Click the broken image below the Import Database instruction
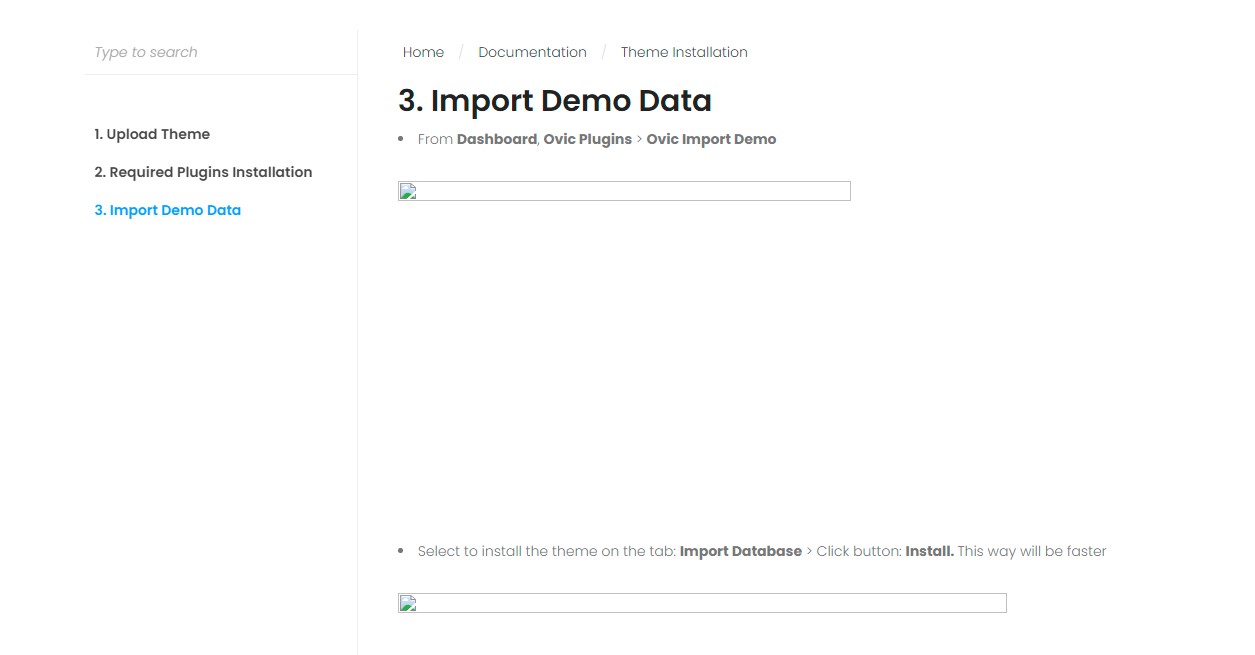The image size is (1255, 655). 702,603
